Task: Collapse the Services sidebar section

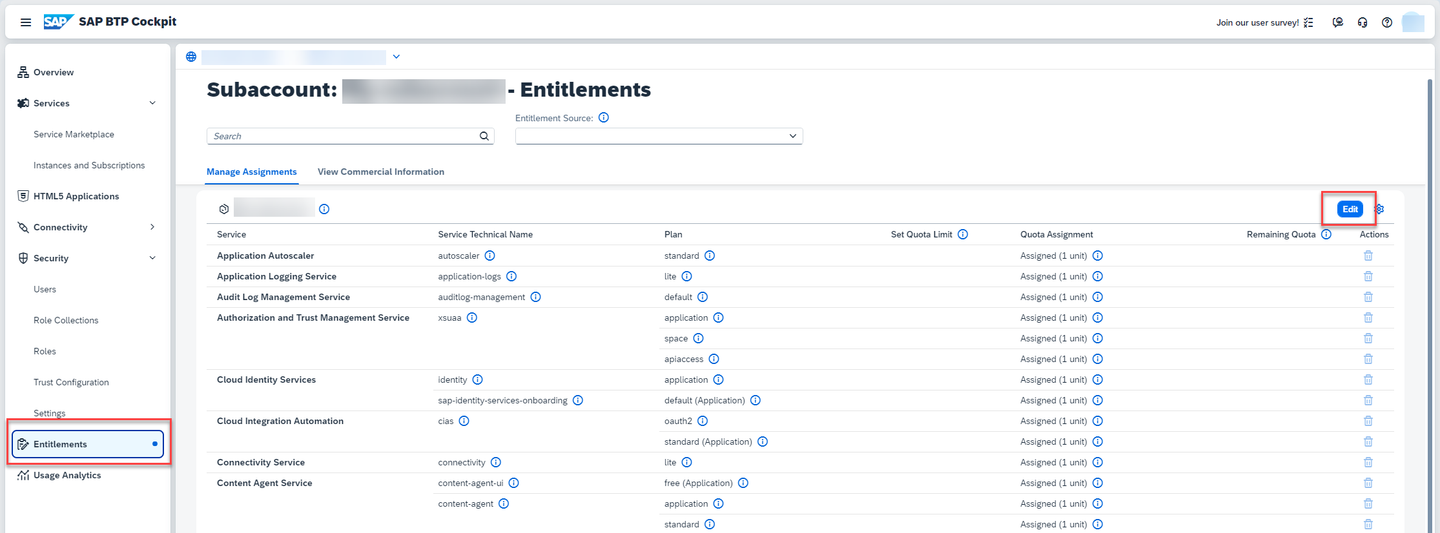Action: (x=152, y=103)
